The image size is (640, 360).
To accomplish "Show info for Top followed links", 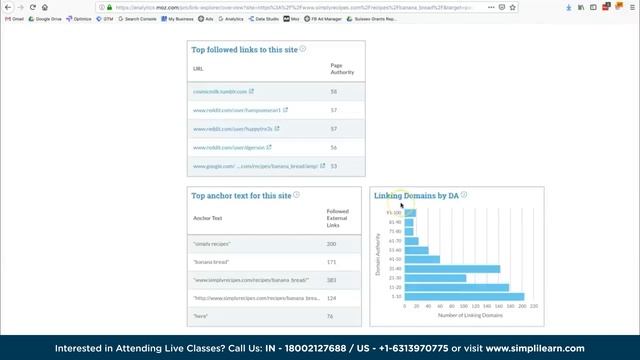I will (x=303, y=49).
